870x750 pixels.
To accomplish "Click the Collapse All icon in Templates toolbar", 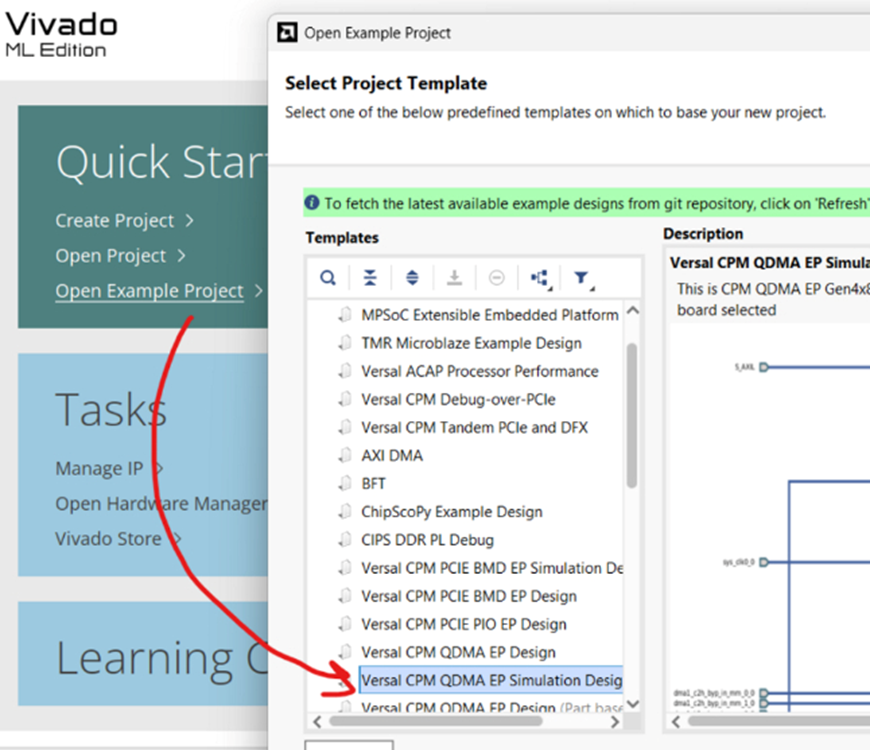I will pos(370,277).
